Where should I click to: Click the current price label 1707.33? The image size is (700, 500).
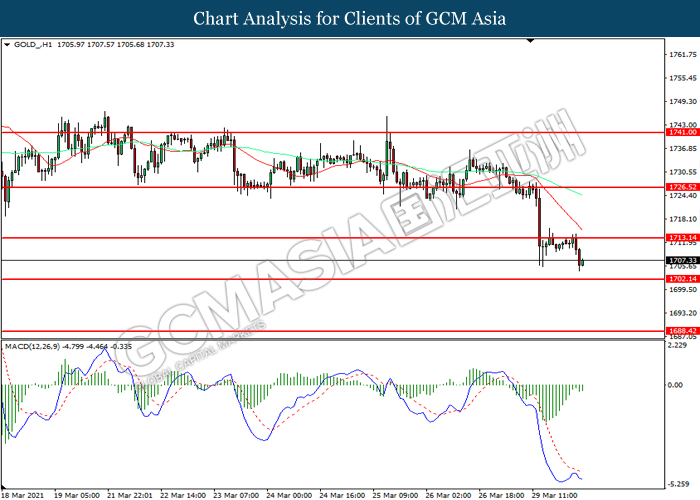[x=682, y=260]
